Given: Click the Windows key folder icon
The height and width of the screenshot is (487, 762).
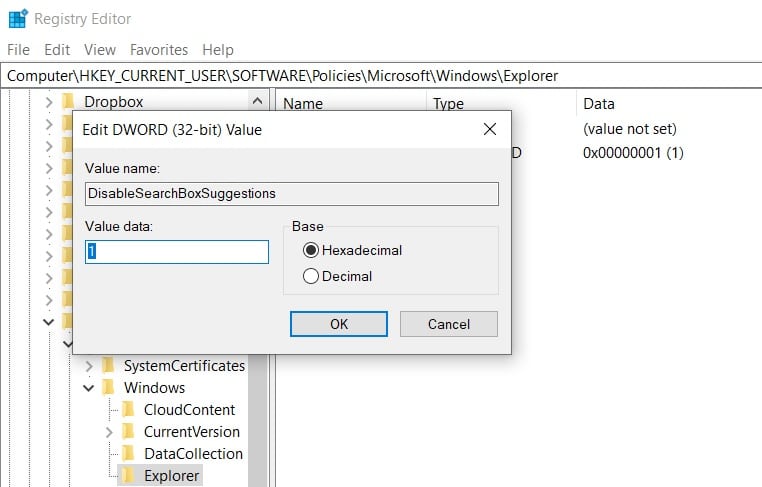Looking at the screenshot, I should pos(109,388).
